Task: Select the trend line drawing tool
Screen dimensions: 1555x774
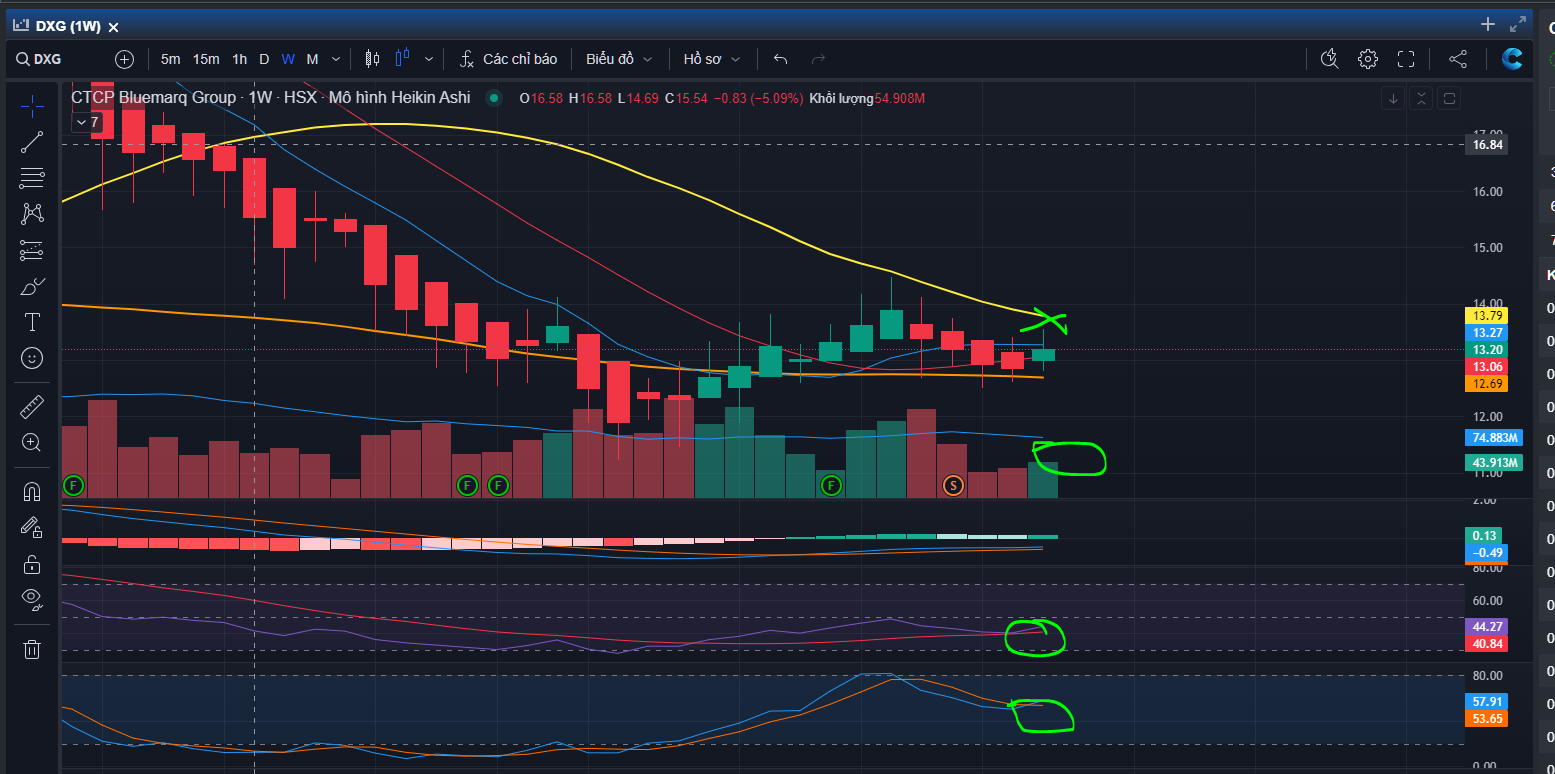Action: click(x=32, y=142)
